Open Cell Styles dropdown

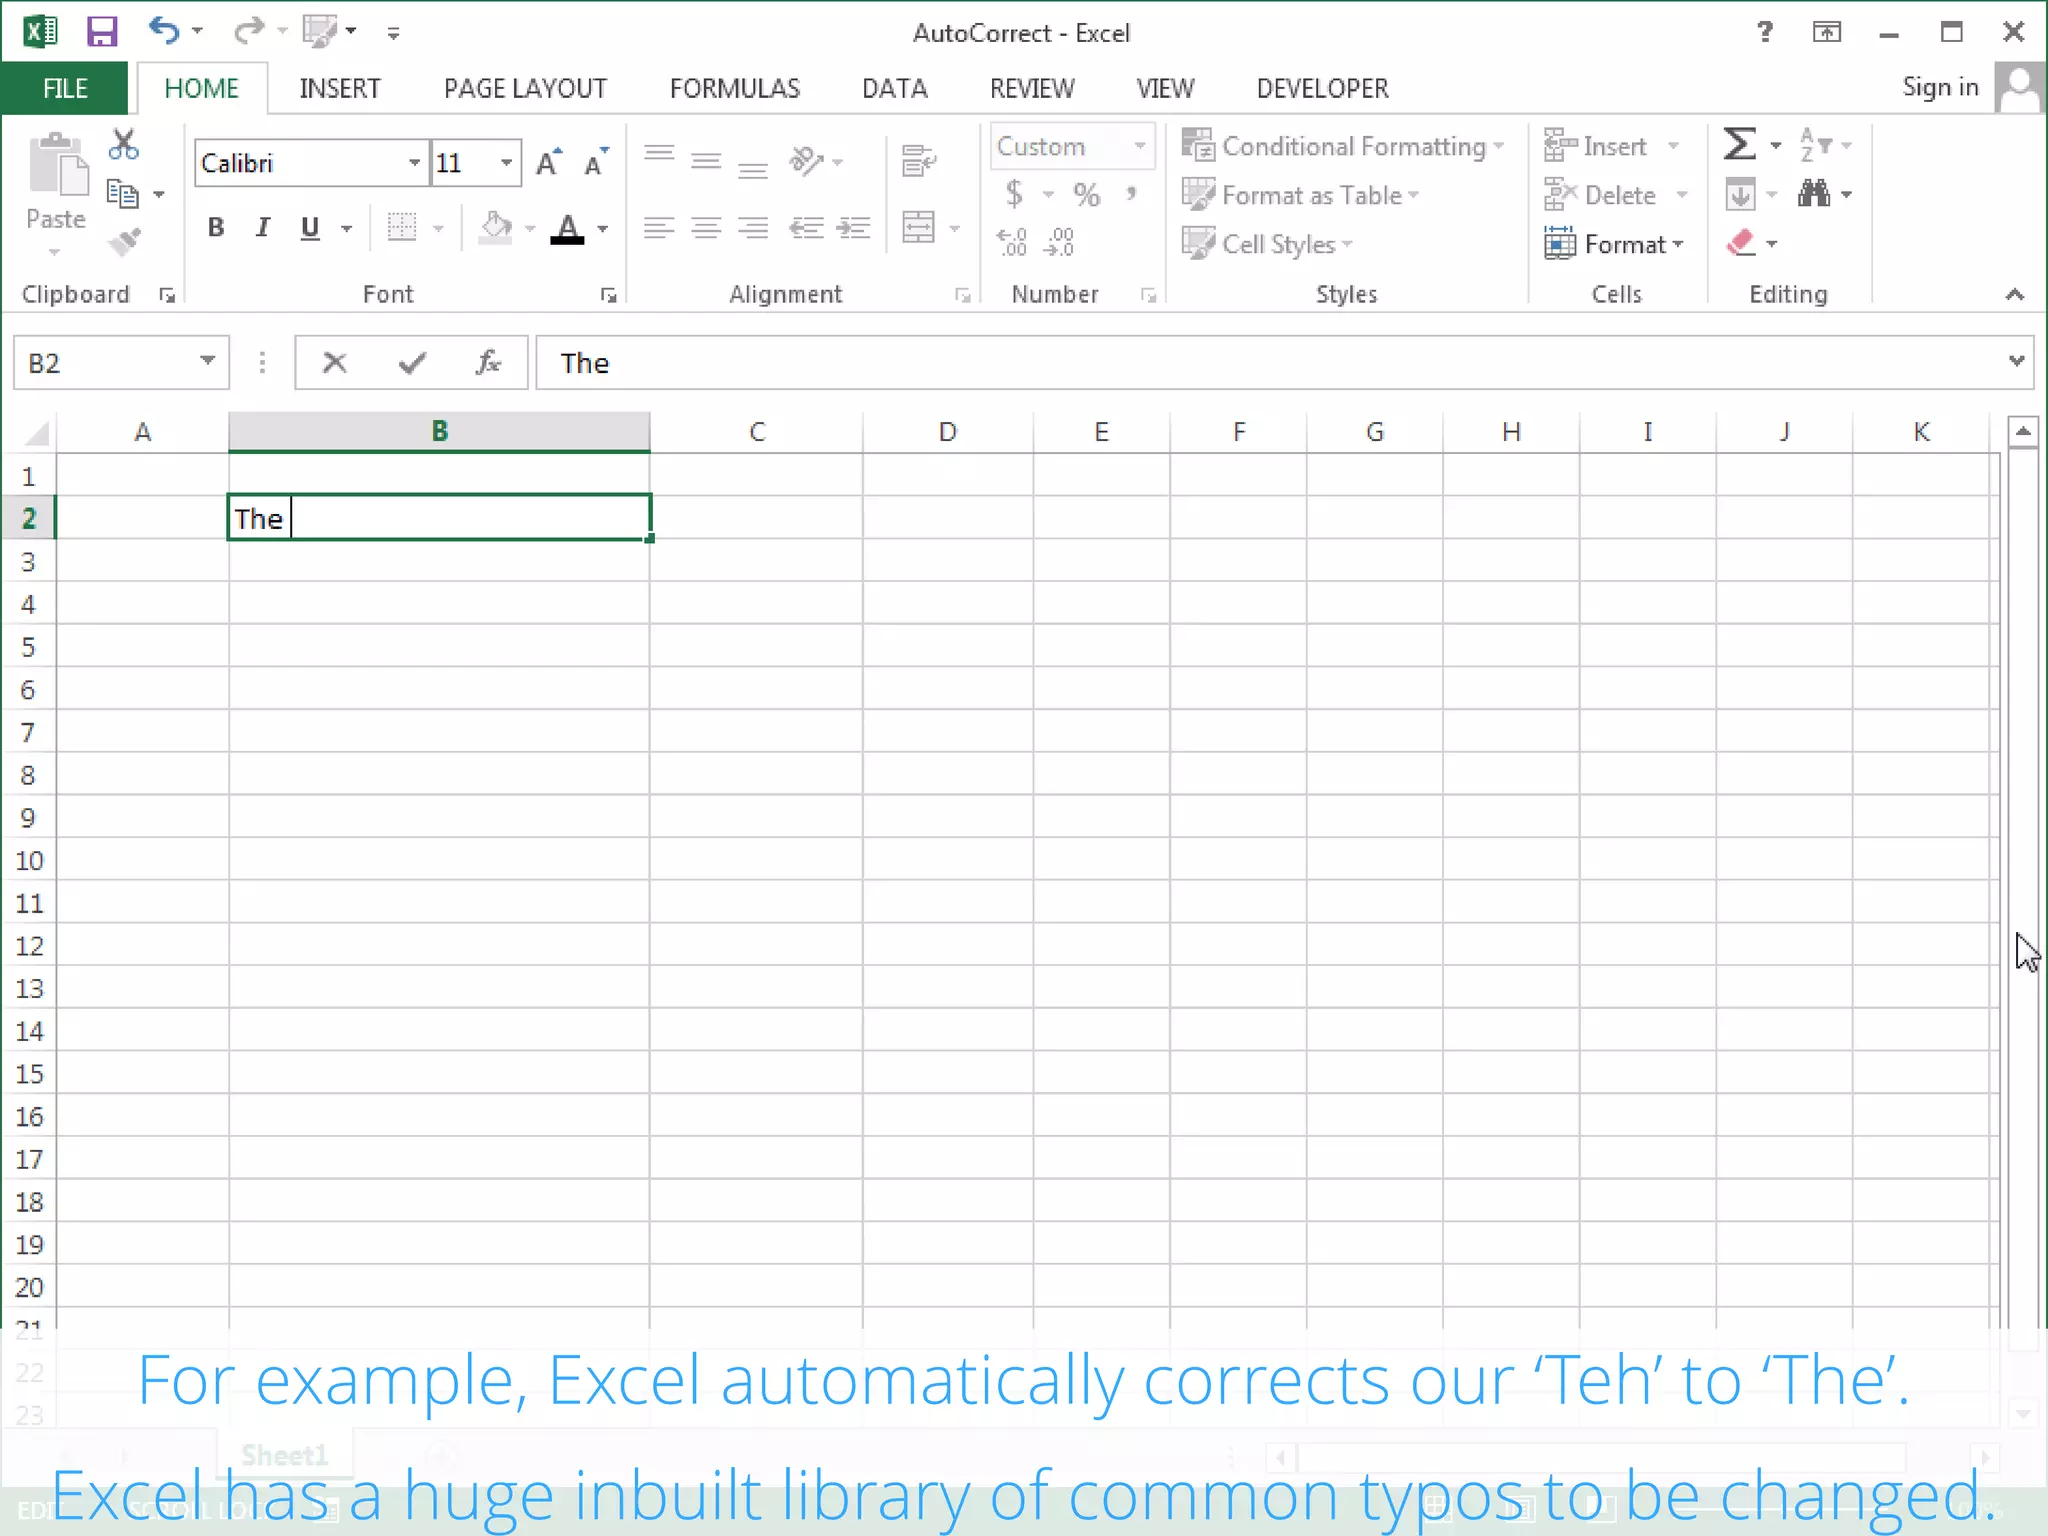pyautogui.click(x=1267, y=243)
